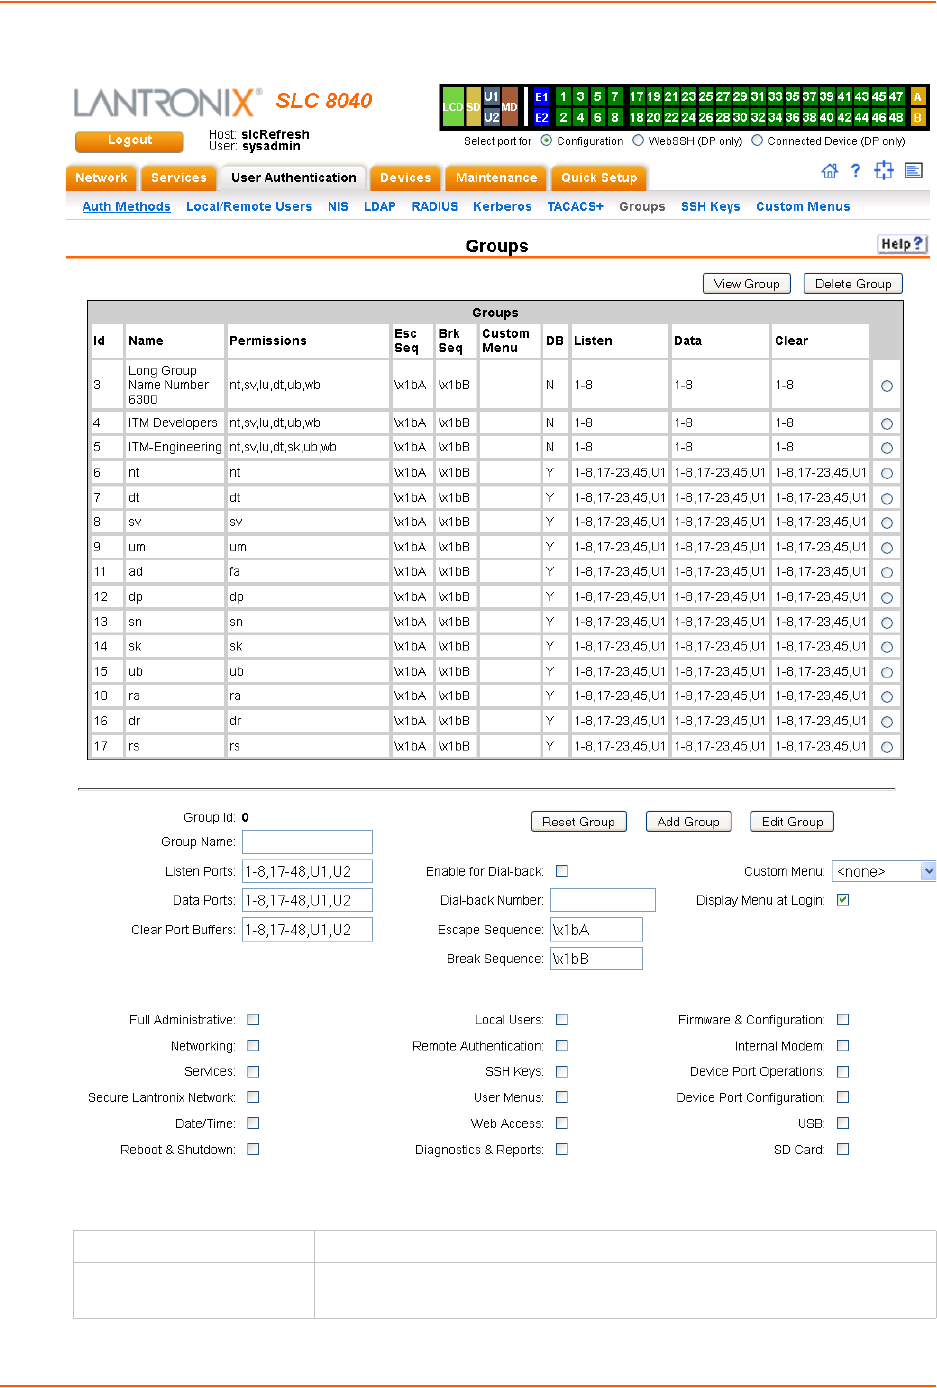Select device port 47 in port bar

coord(896,97)
